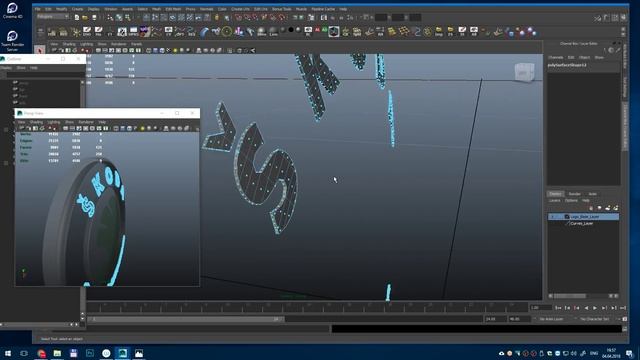Image resolution: width=640 pixels, height=360 pixels.
Task: Open the Show menu in Outliner window
Action: point(21,68)
